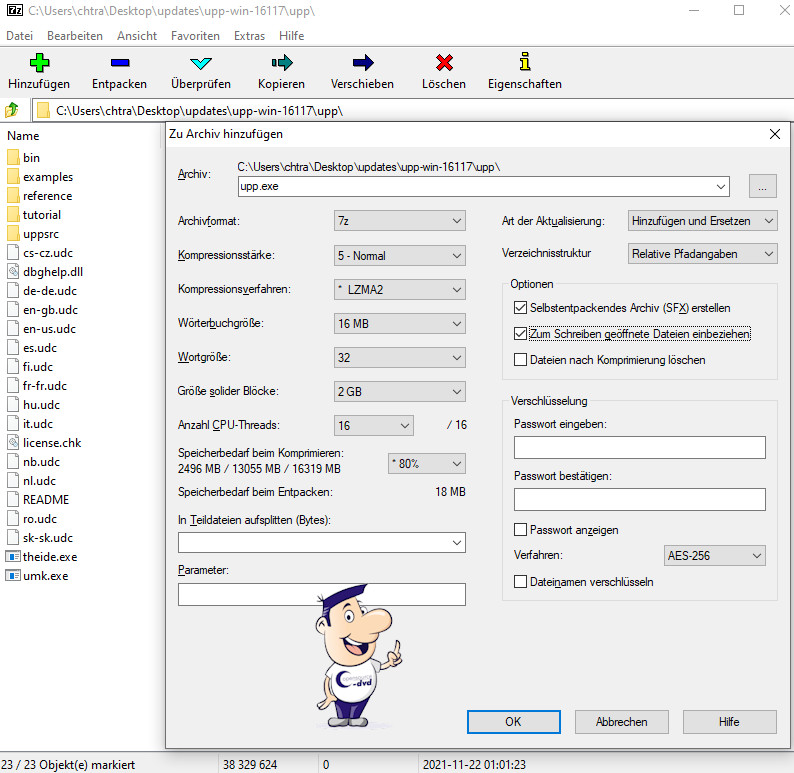This screenshot has width=794, height=773.
Task: Select the Überprüfen toolbar icon
Action: pyautogui.click(x=200, y=63)
